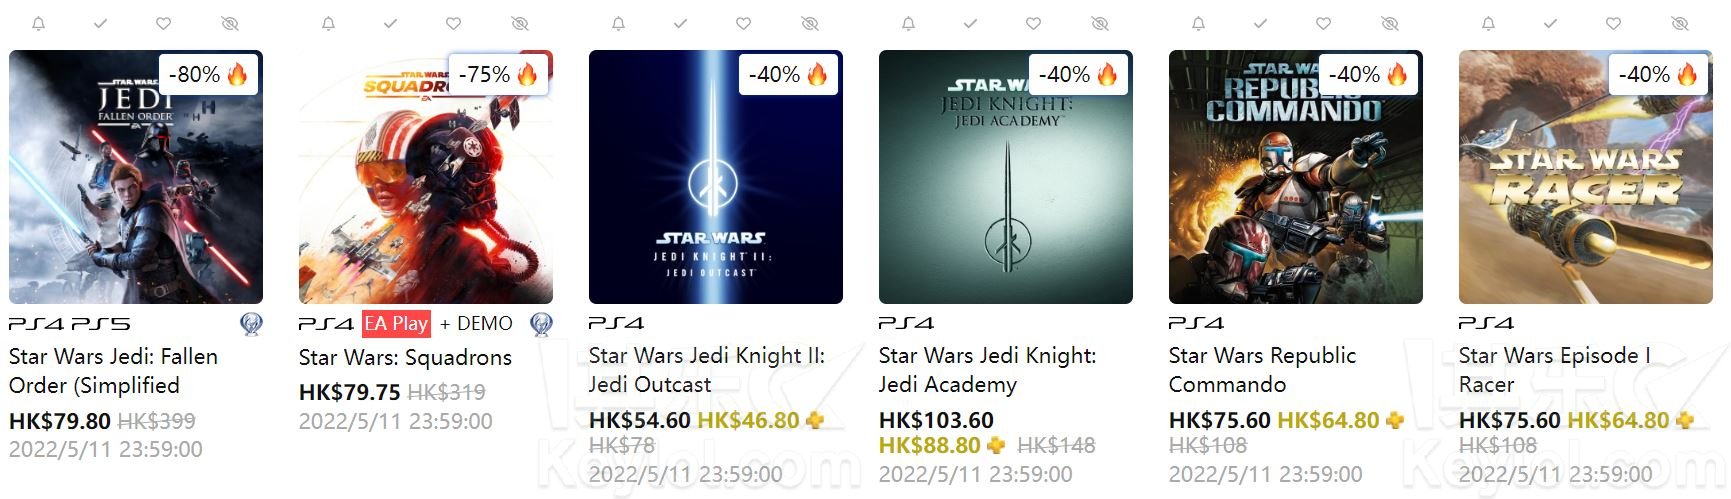
Task: Click the -40% discount badge on Republic Commando
Action: (x=1367, y=74)
